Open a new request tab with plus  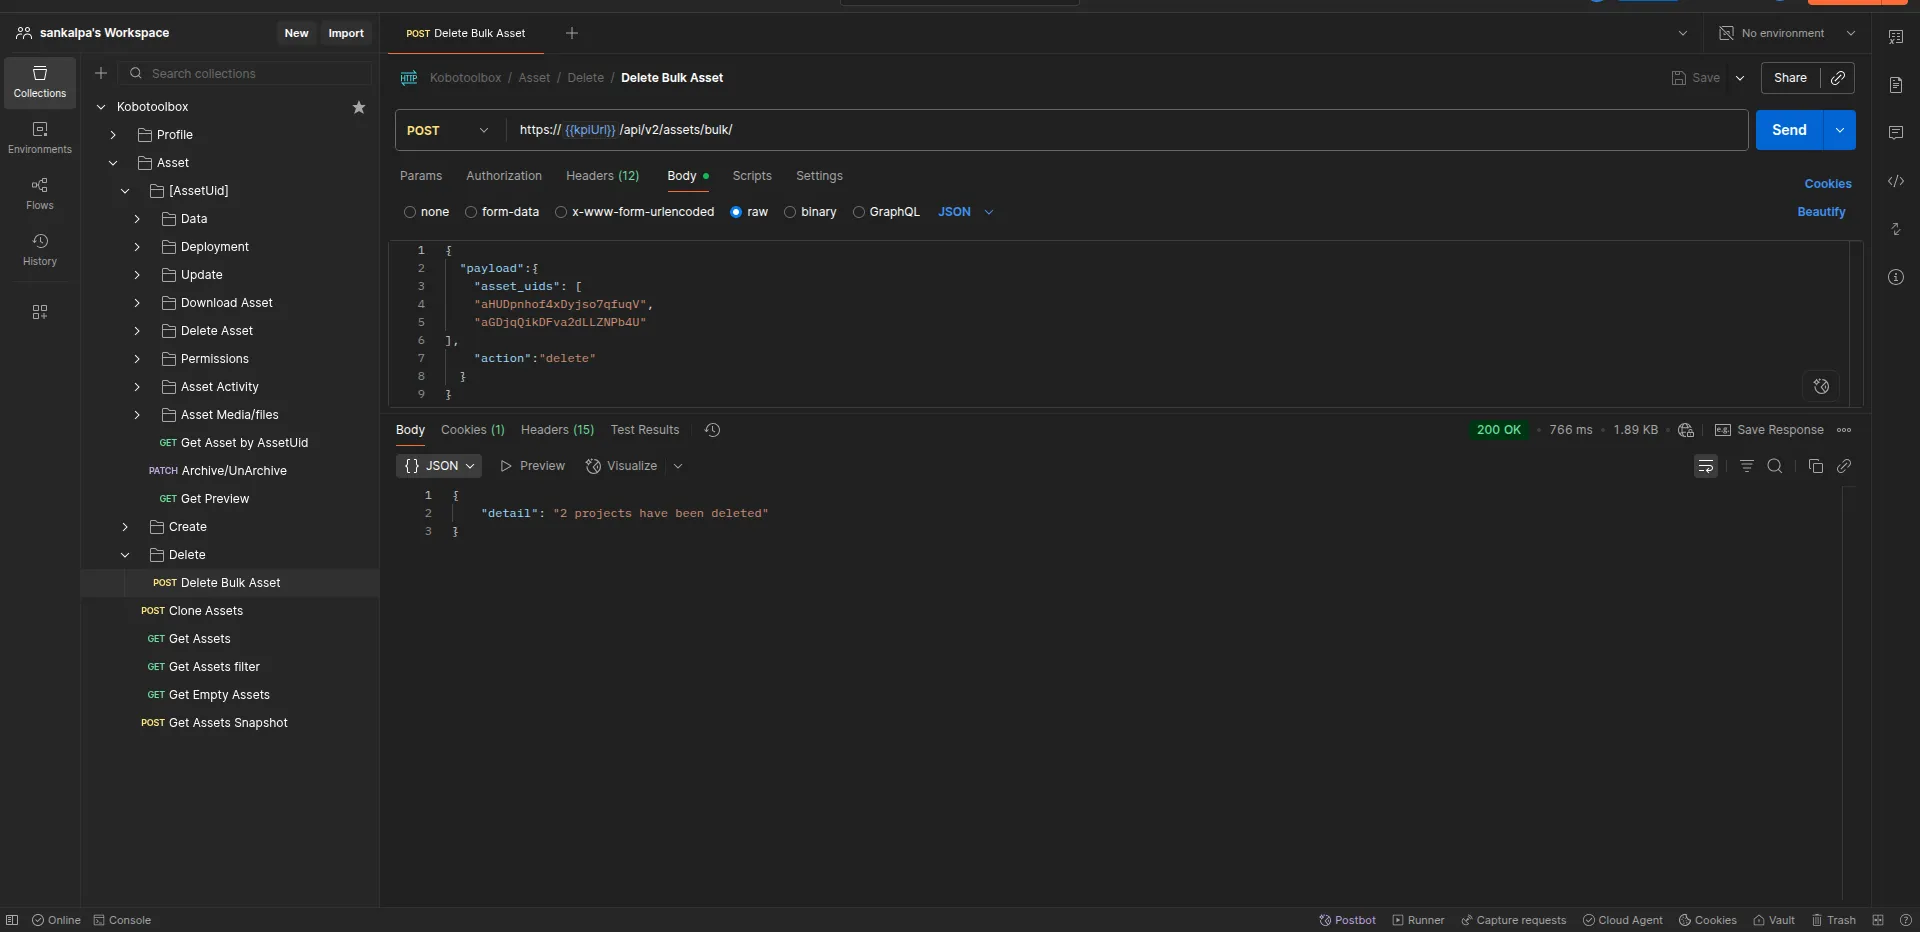[572, 33]
